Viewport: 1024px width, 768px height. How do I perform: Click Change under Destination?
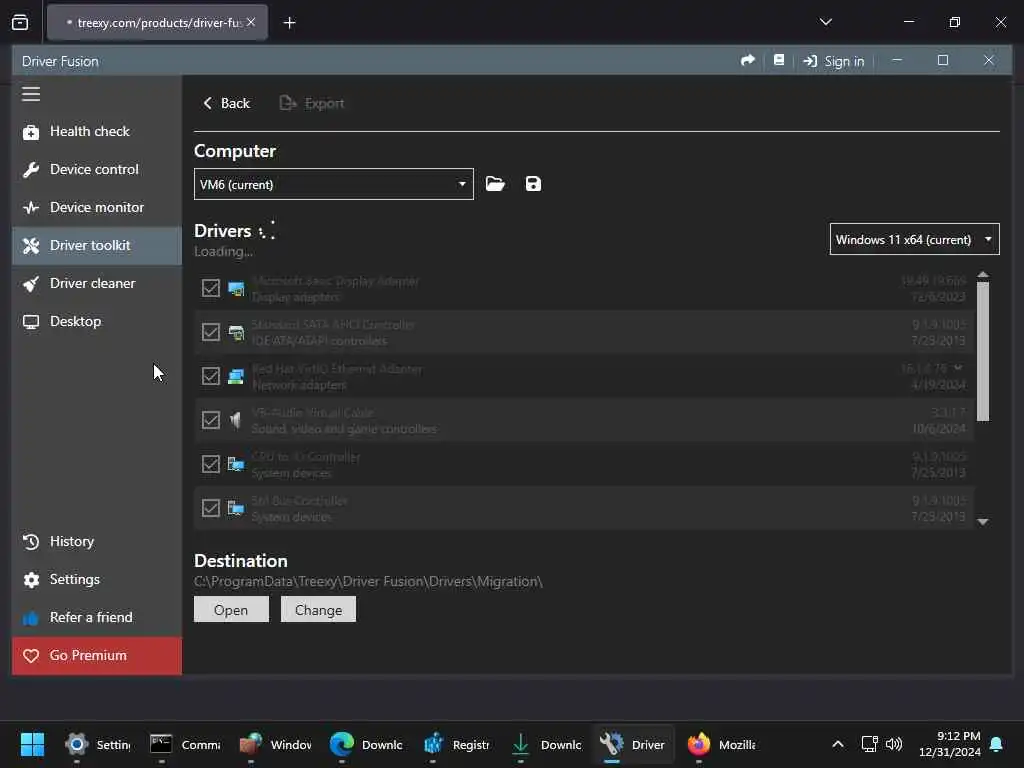[x=318, y=609]
